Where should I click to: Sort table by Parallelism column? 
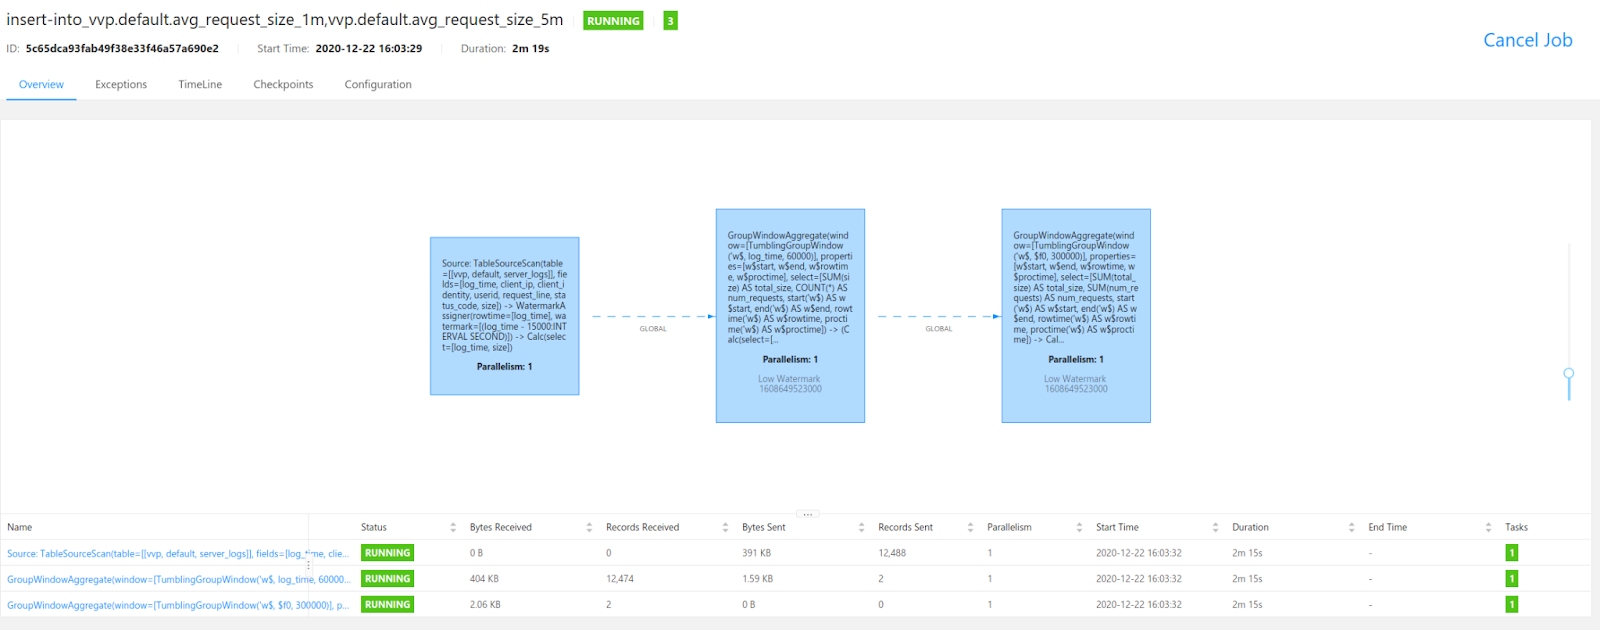coord(1079,527)
